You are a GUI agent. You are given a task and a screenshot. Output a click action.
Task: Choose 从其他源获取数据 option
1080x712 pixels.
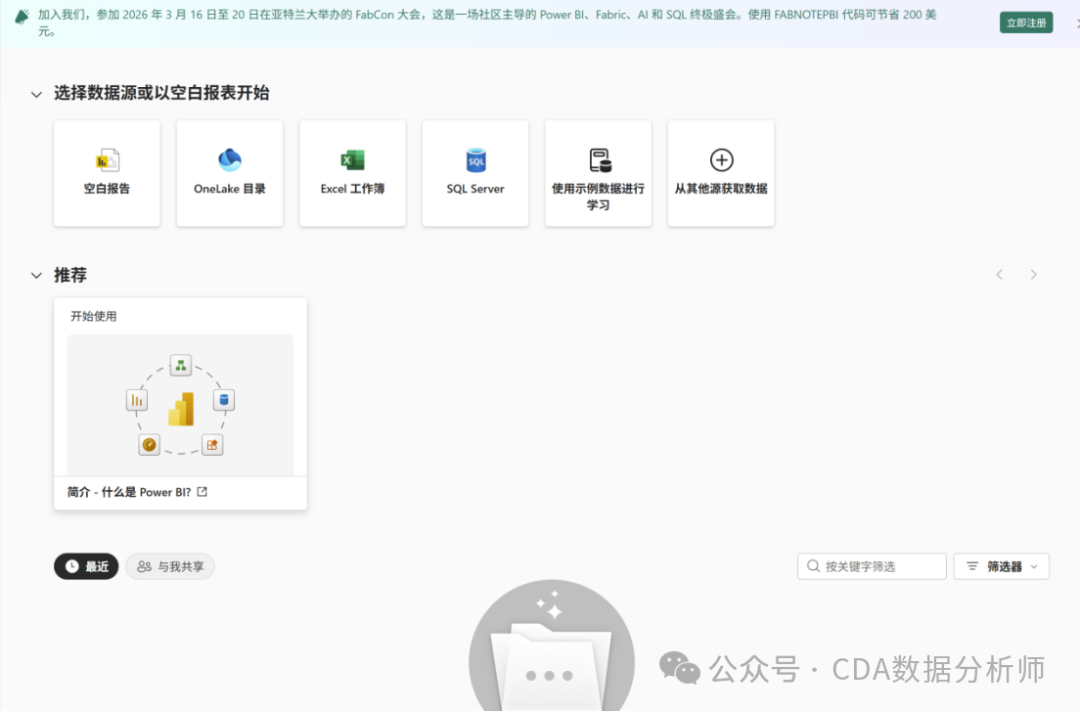tap(720, 172)
